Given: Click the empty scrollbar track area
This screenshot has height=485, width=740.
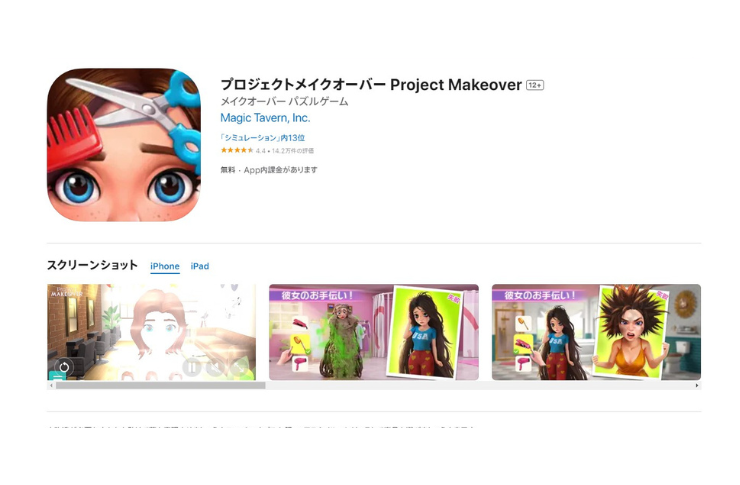Looking at the screenshot, I should pyautogui.click(x=479, y=385).
